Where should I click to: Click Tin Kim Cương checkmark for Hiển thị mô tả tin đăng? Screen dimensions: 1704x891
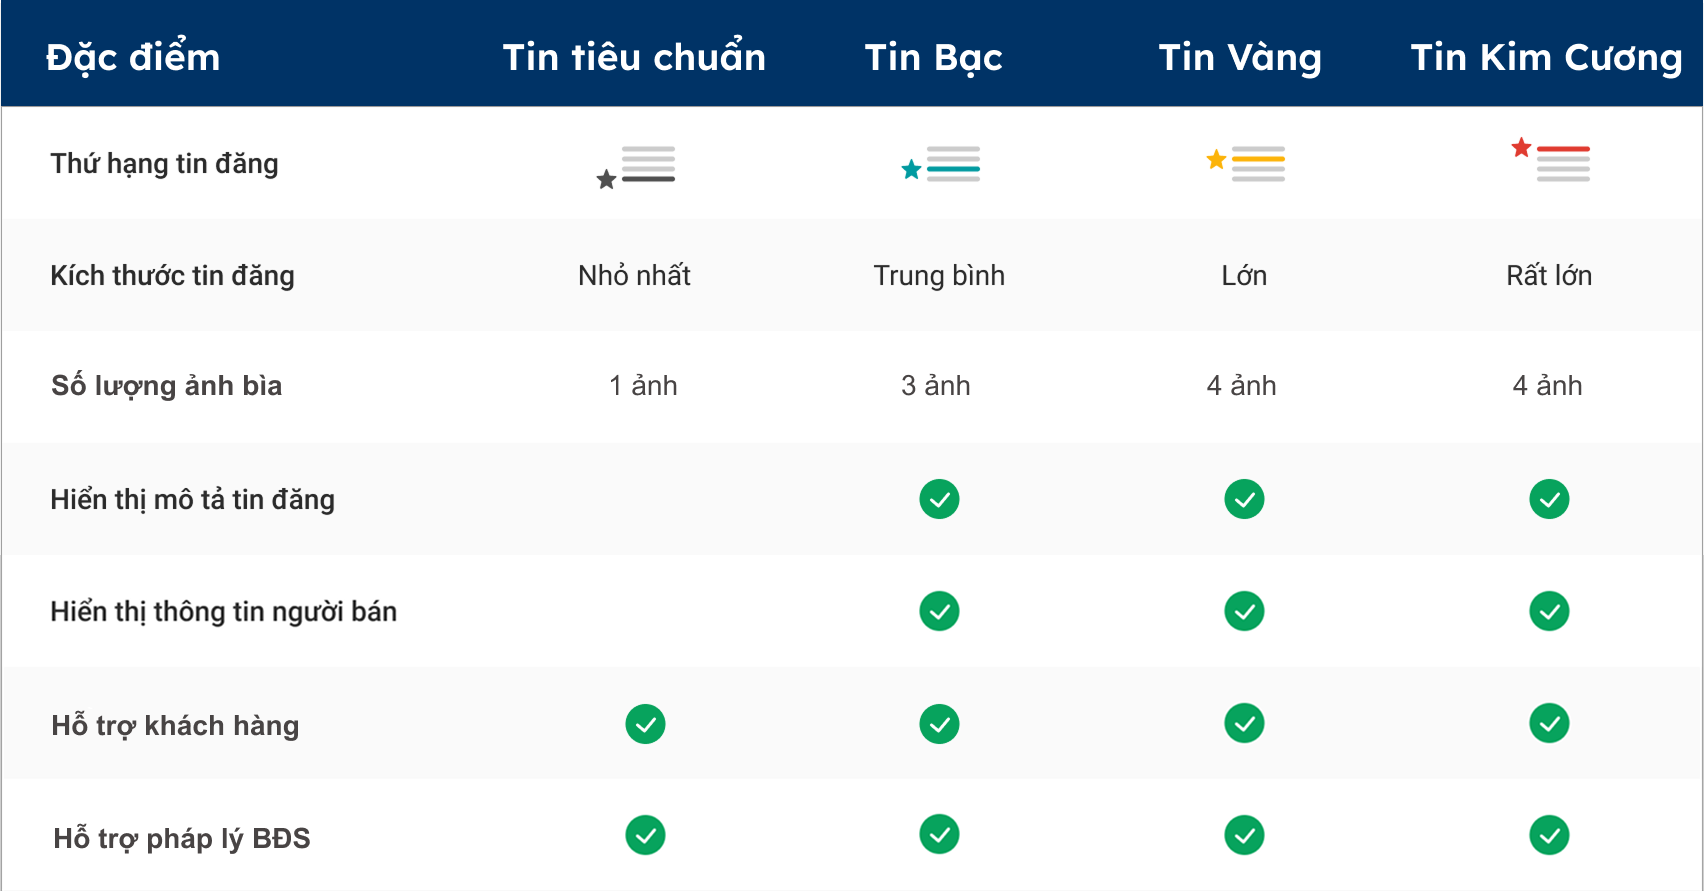click(x=1549, y=499)
